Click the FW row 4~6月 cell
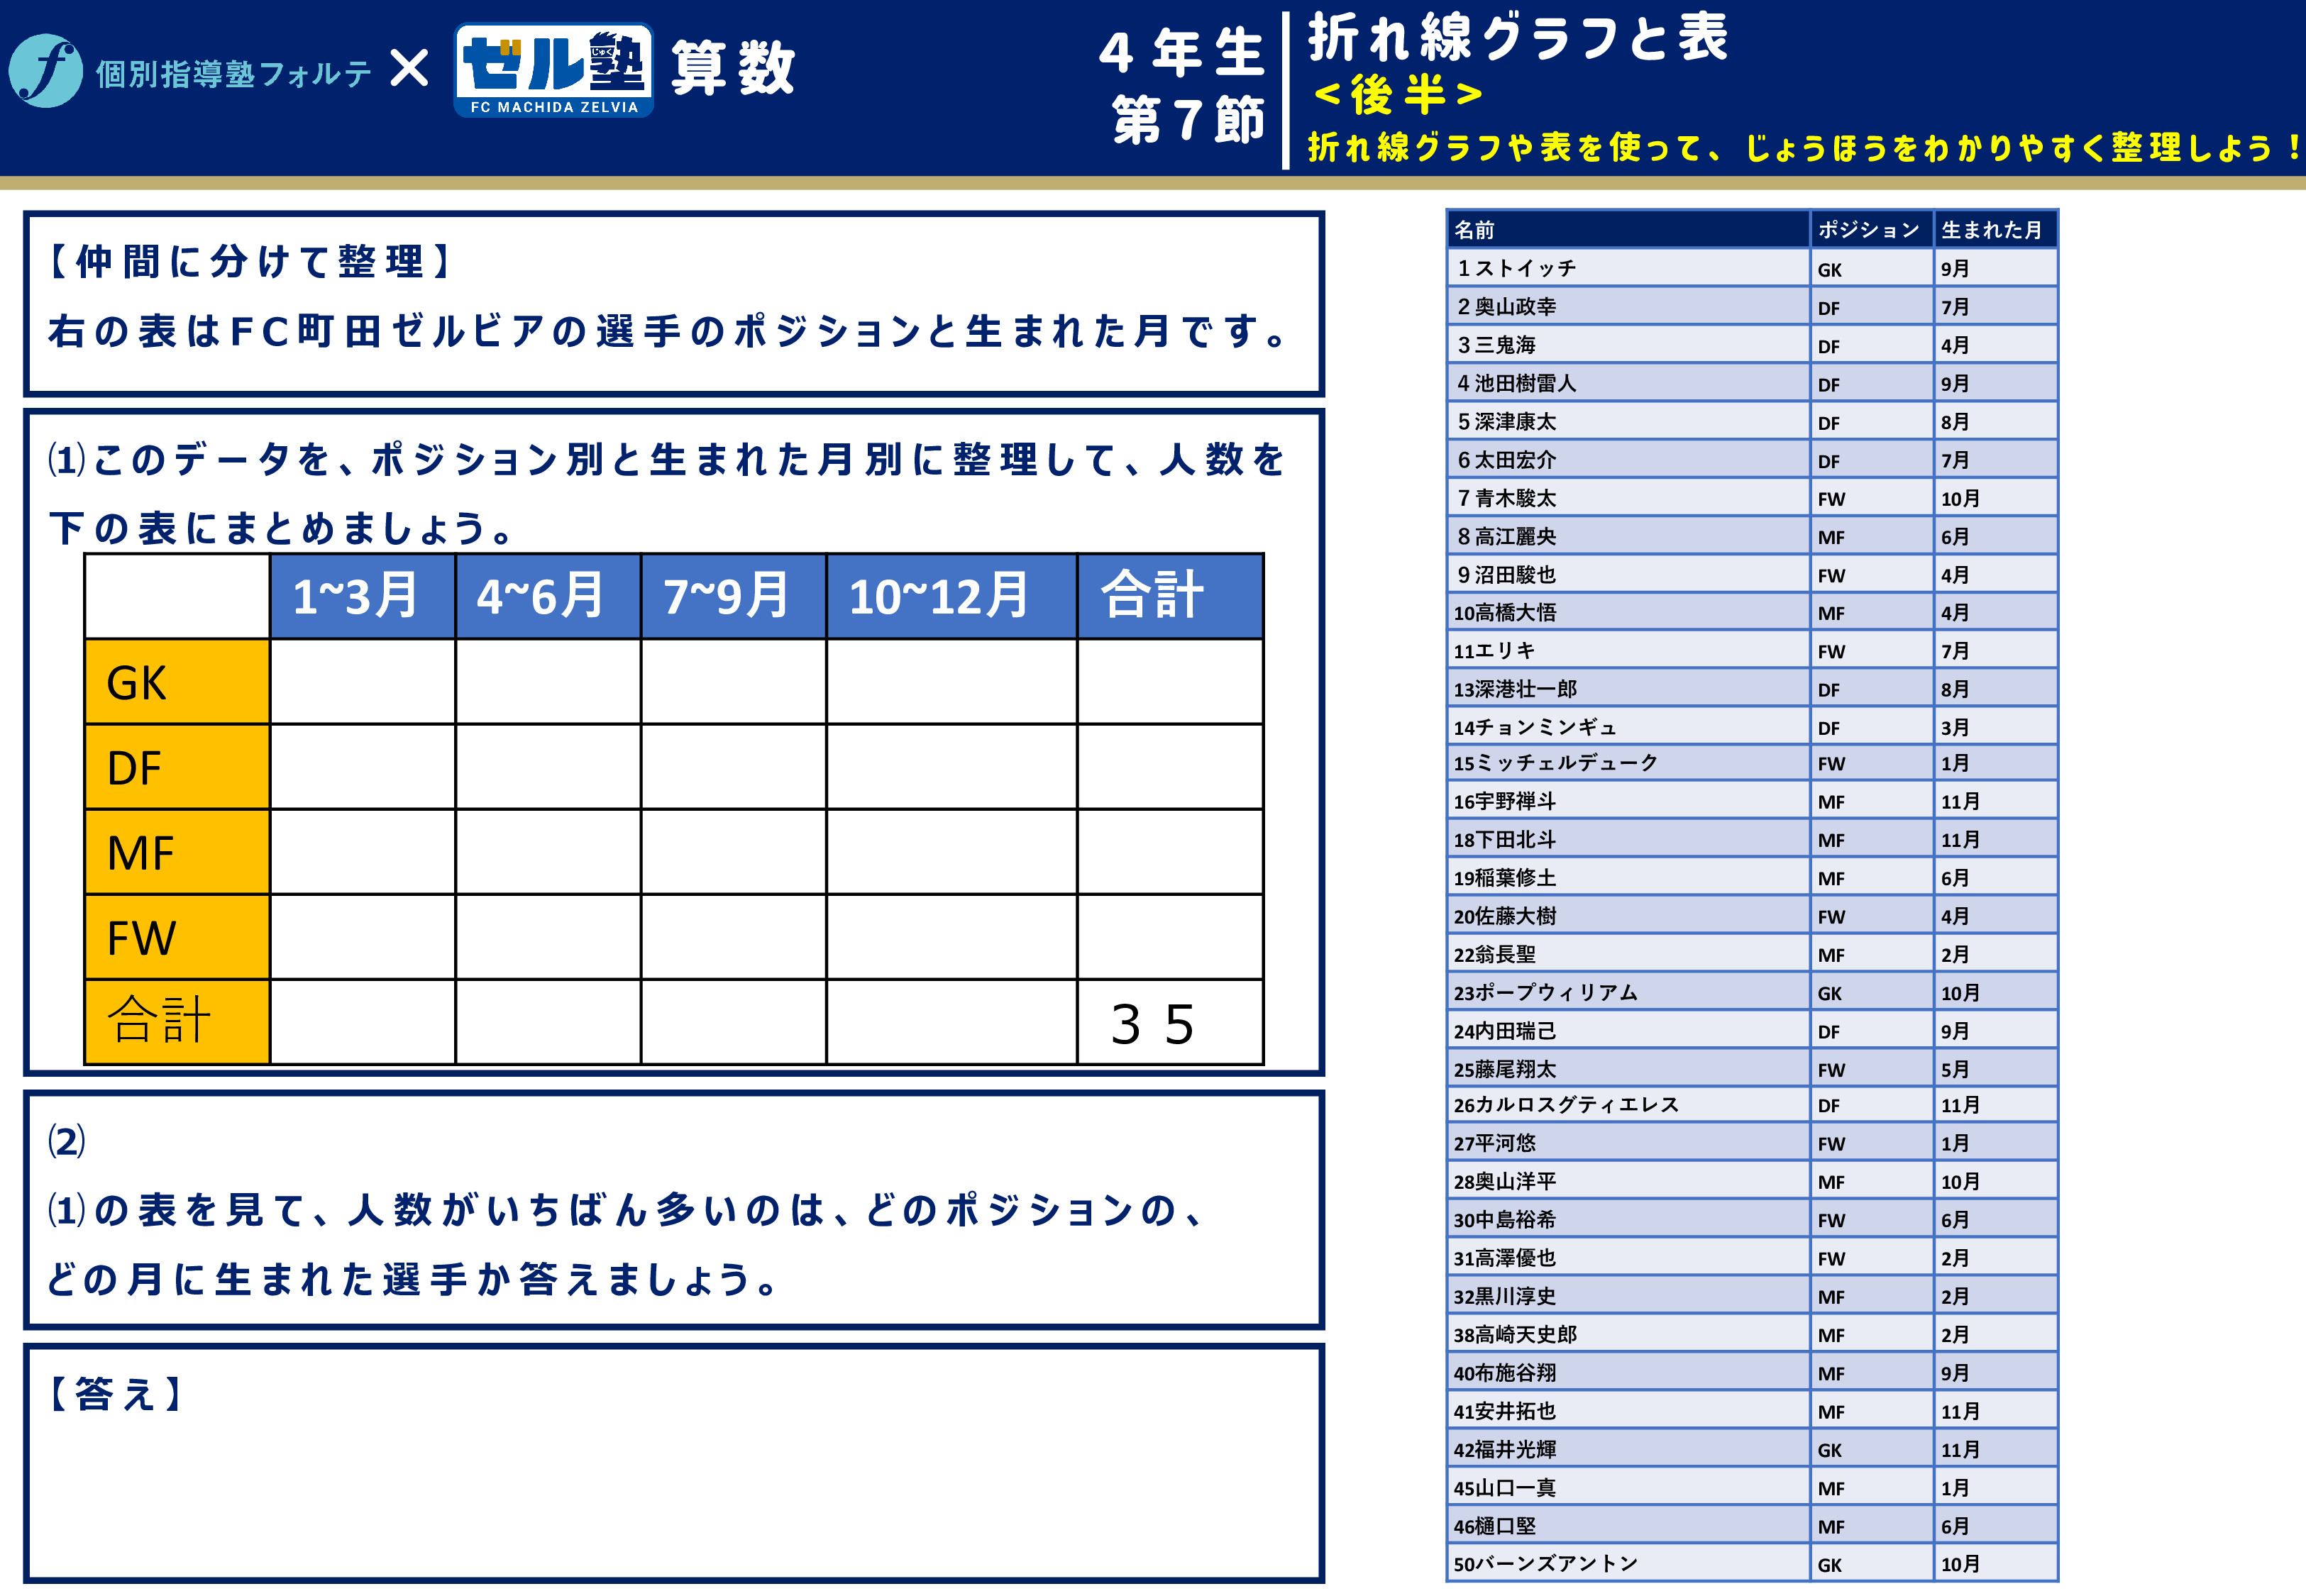Viewport: 2306px width, 1596px height. [x=547, y=937]
